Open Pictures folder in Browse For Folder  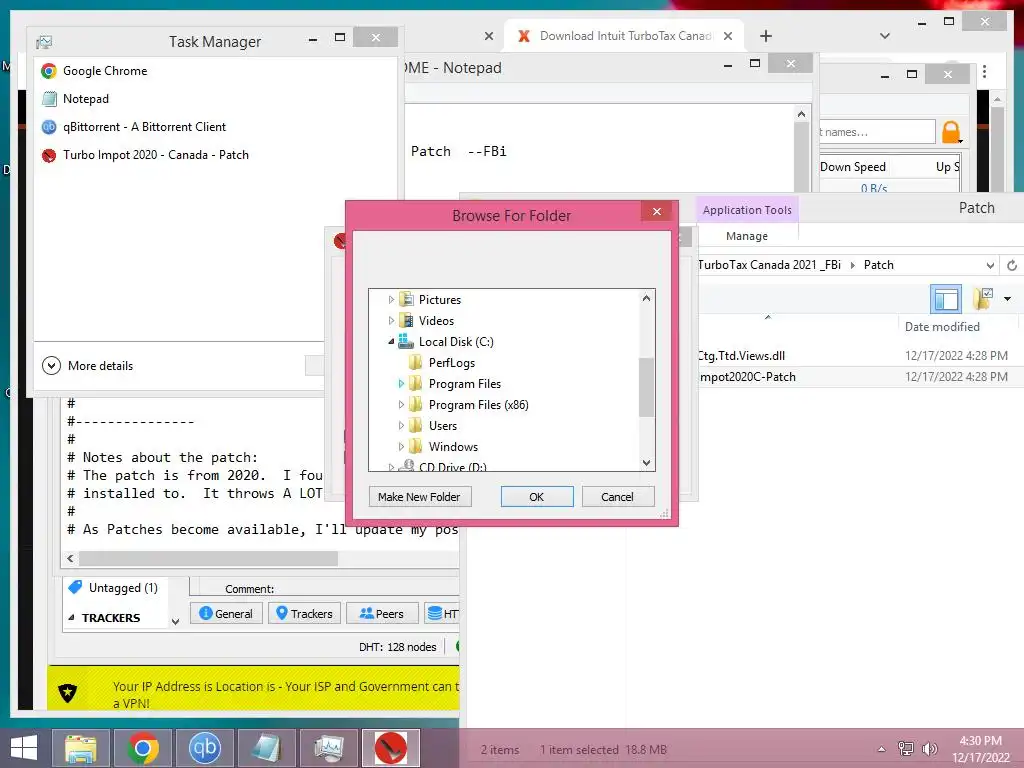[440, 300]
